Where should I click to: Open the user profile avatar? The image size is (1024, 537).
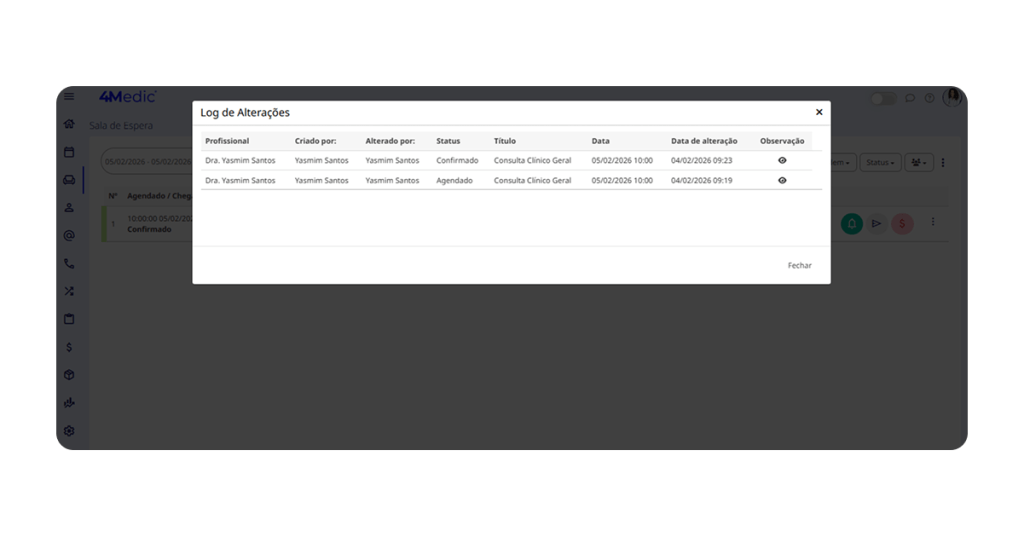(x=952, y=97)
